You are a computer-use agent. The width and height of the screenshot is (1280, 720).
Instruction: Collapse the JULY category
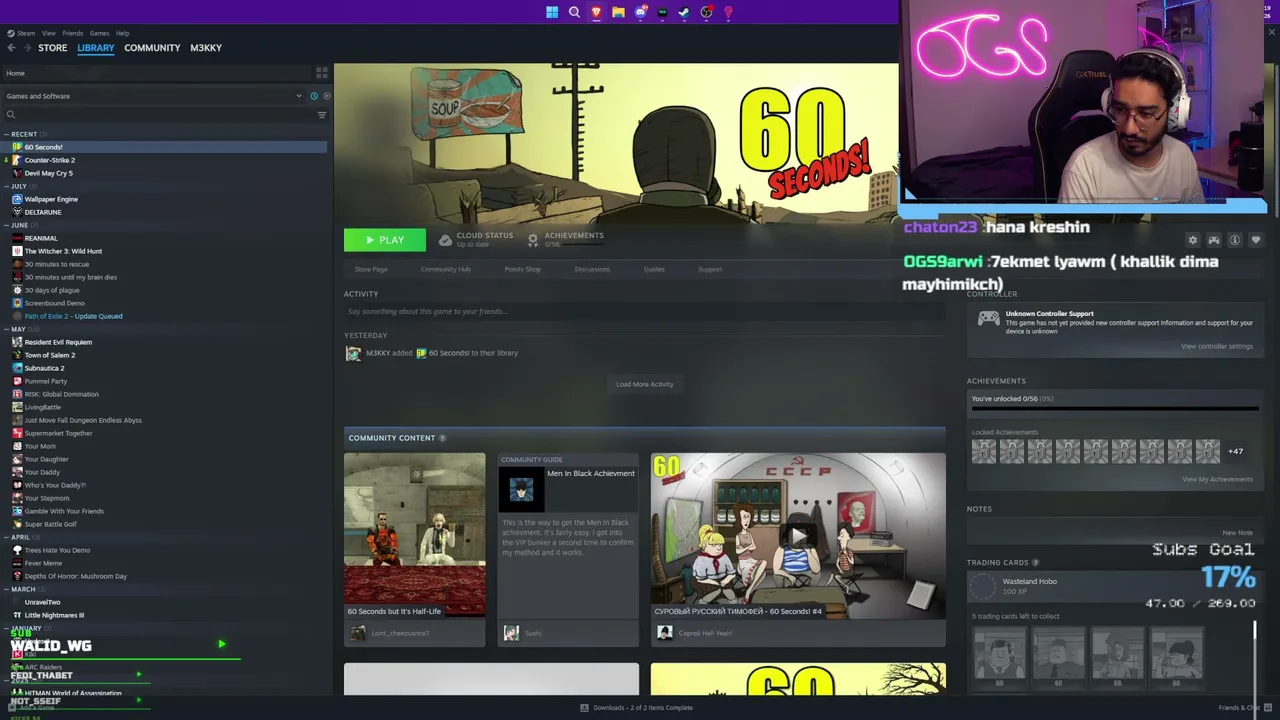point(6,186)
